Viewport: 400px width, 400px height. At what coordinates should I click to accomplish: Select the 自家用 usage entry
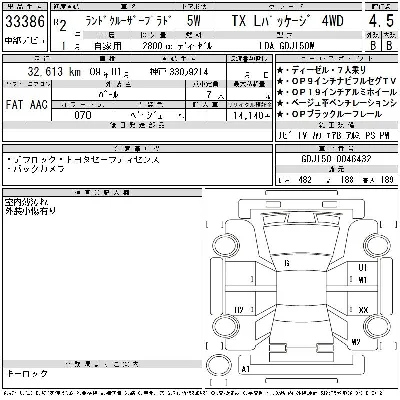tap(108, 46)
